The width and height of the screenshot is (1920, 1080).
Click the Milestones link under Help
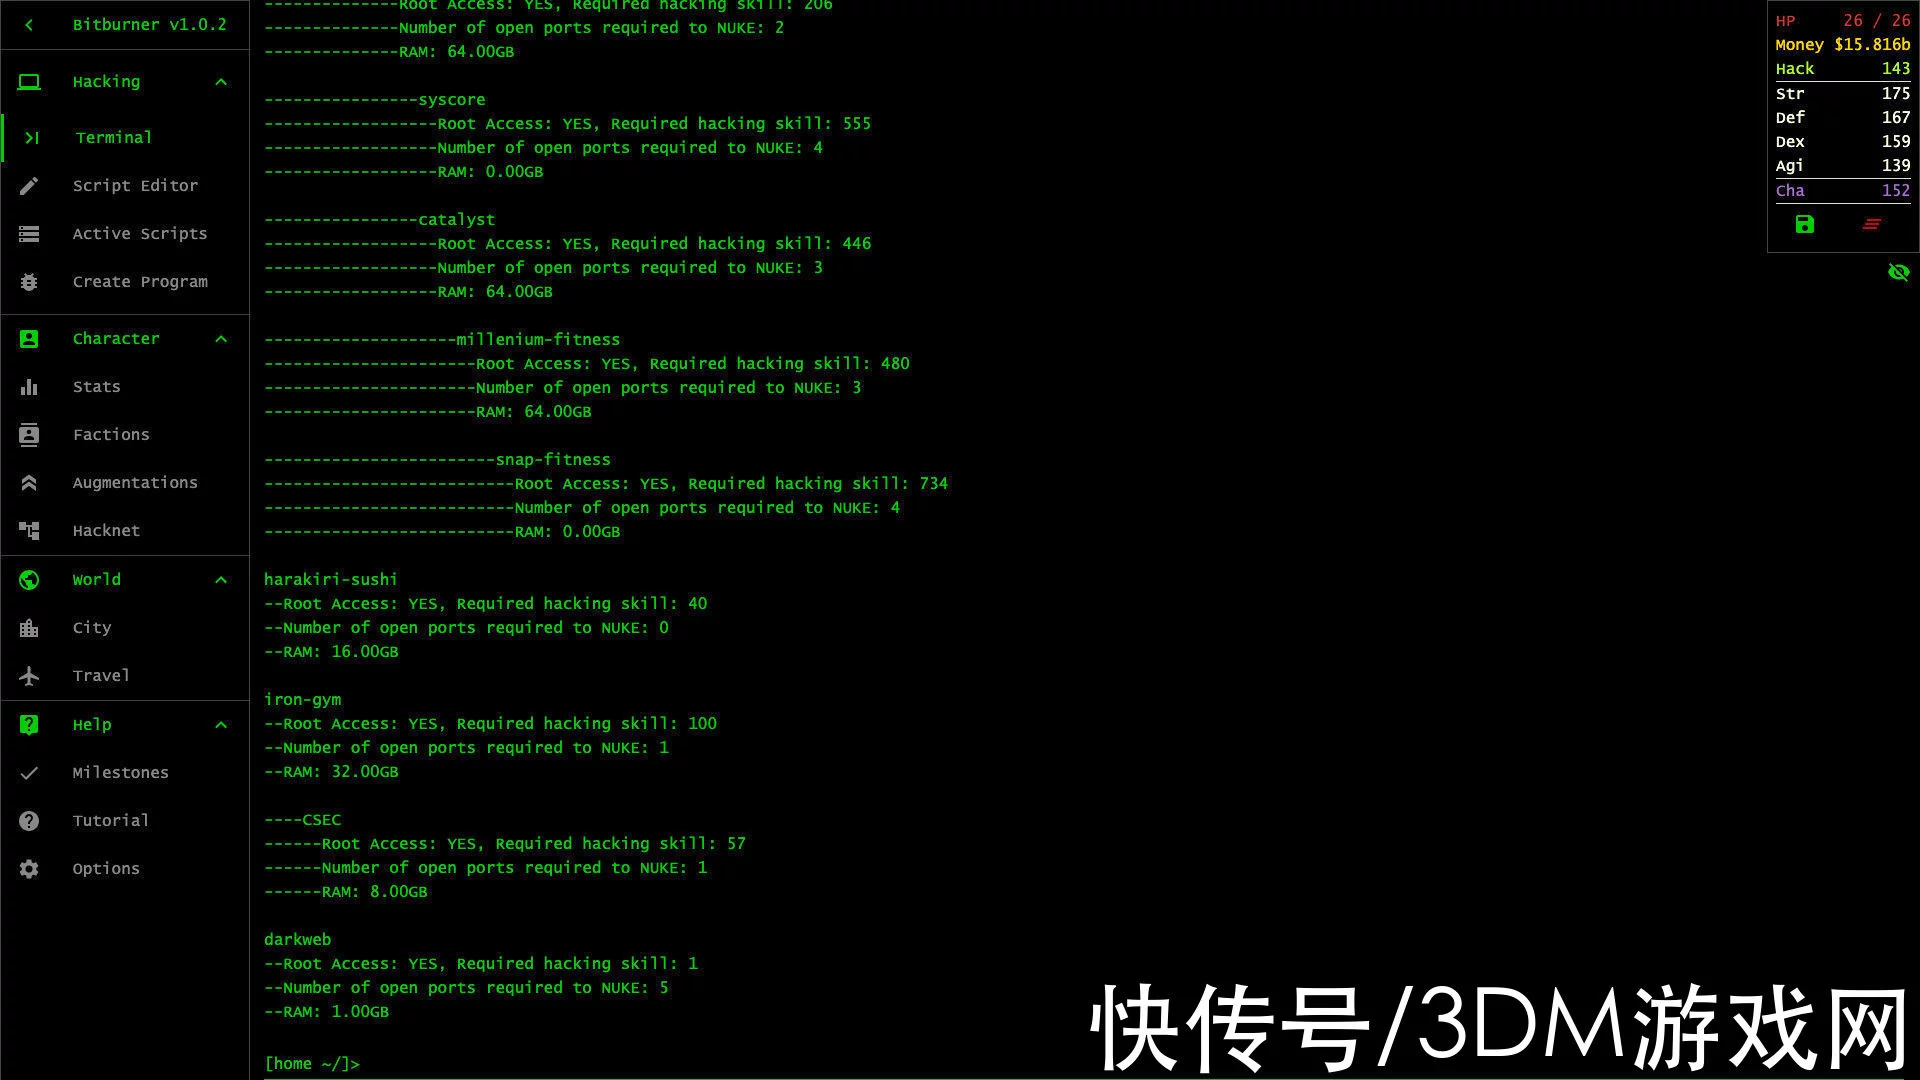121,771
